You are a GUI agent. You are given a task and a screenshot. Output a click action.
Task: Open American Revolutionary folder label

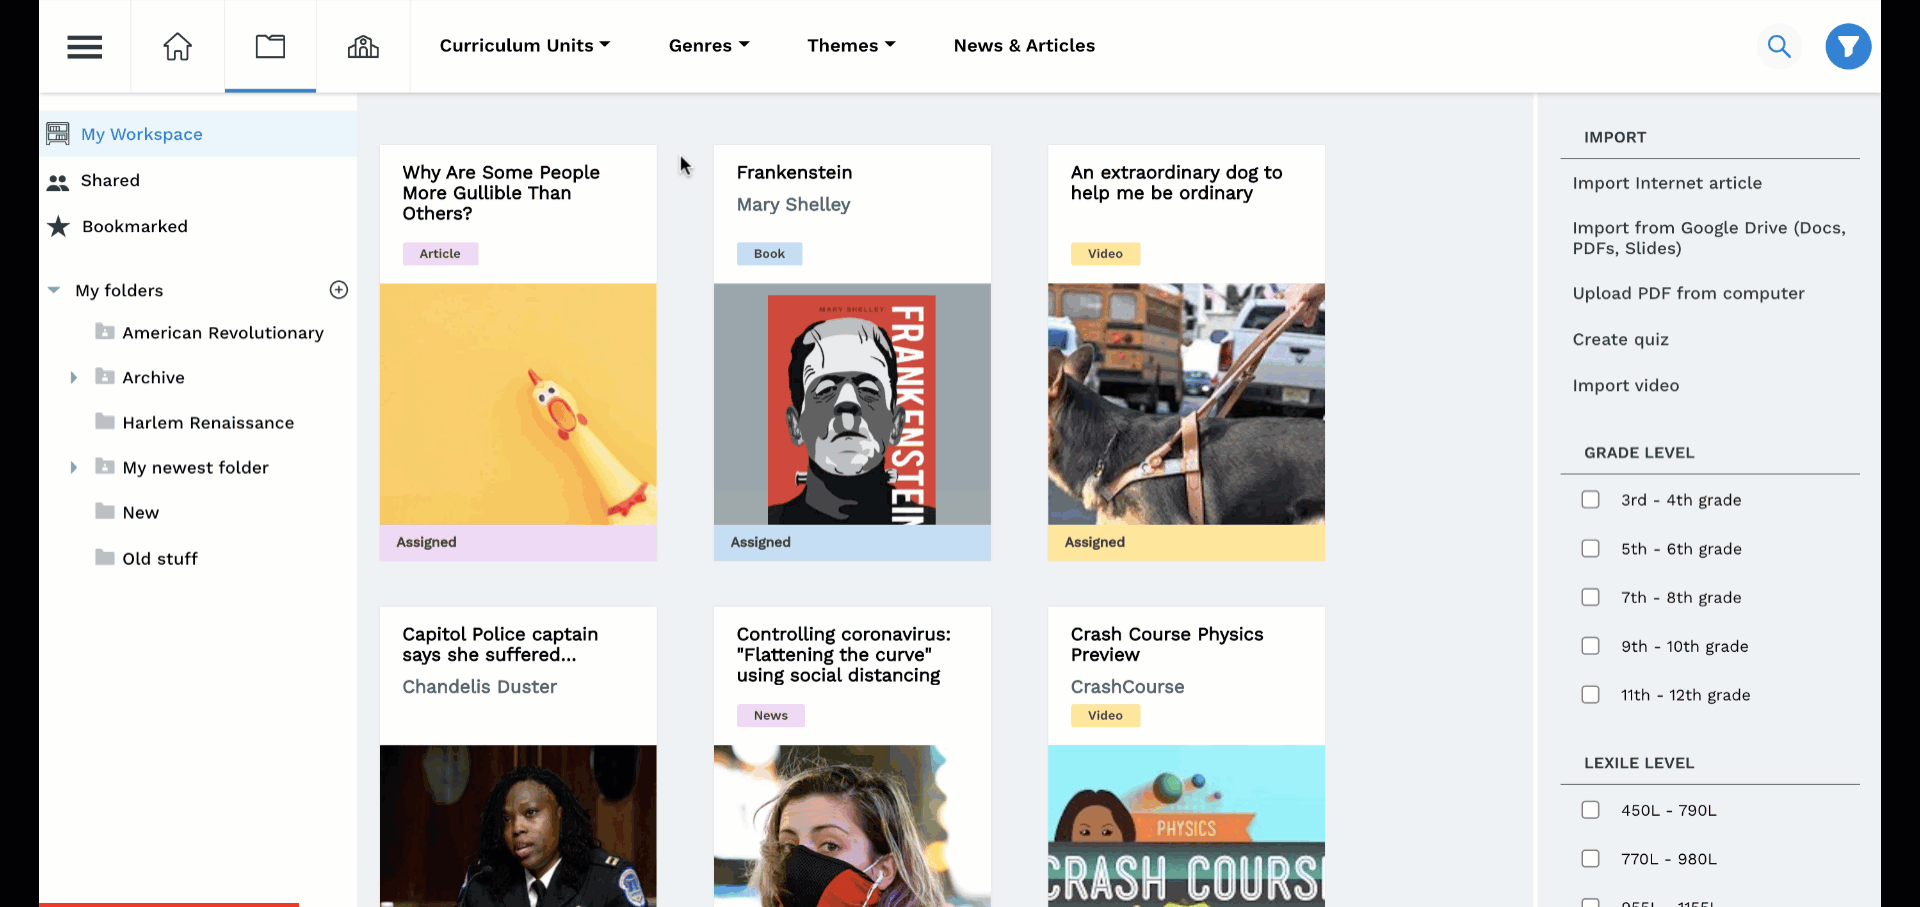[223, 332]
